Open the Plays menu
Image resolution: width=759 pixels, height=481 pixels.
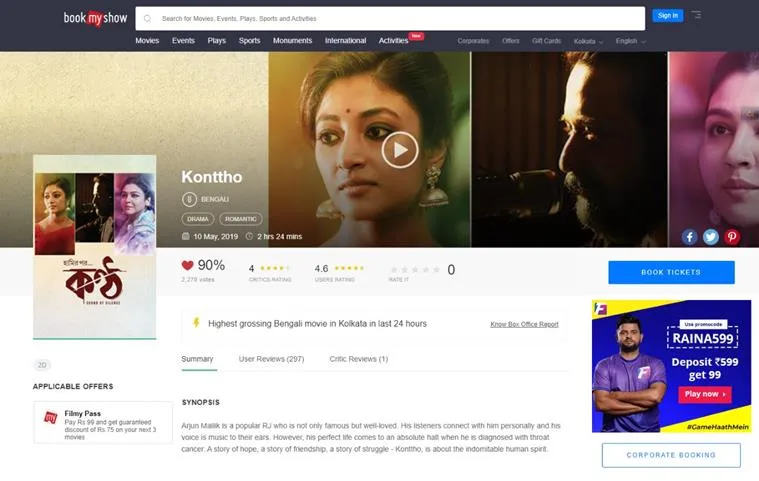[216, 41]
